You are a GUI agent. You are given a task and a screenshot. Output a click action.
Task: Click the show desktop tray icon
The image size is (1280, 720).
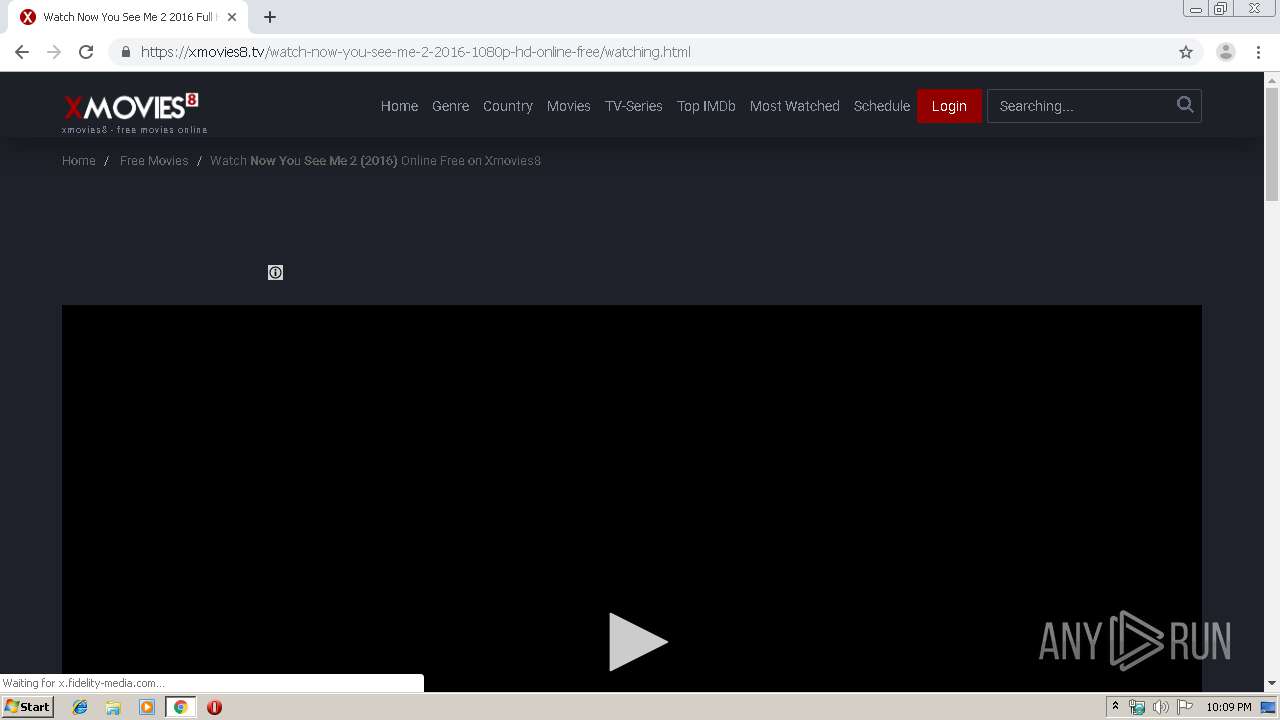pyautogui.click(x=1268, y=707)
